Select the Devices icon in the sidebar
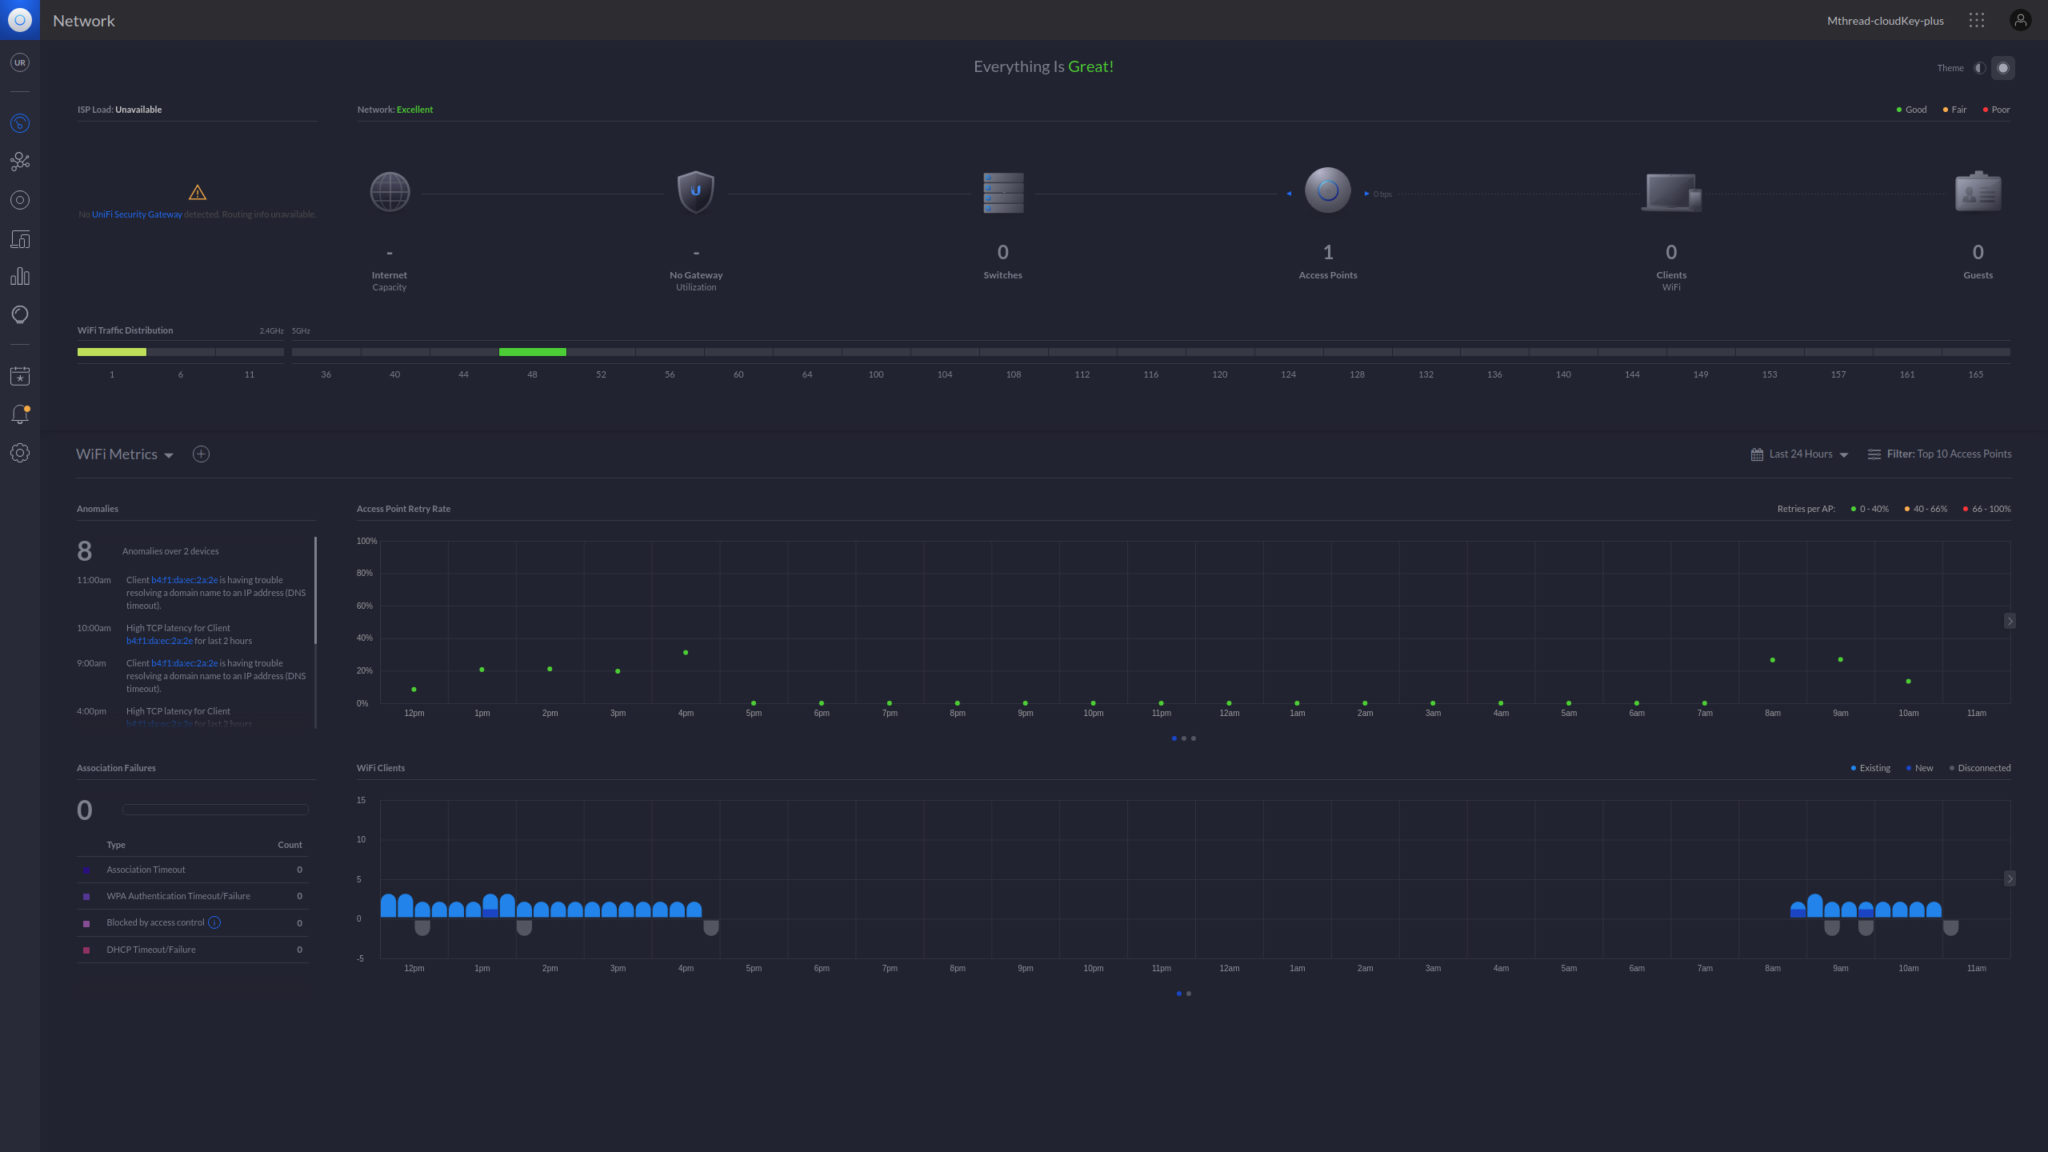 (x=20, y=199)
